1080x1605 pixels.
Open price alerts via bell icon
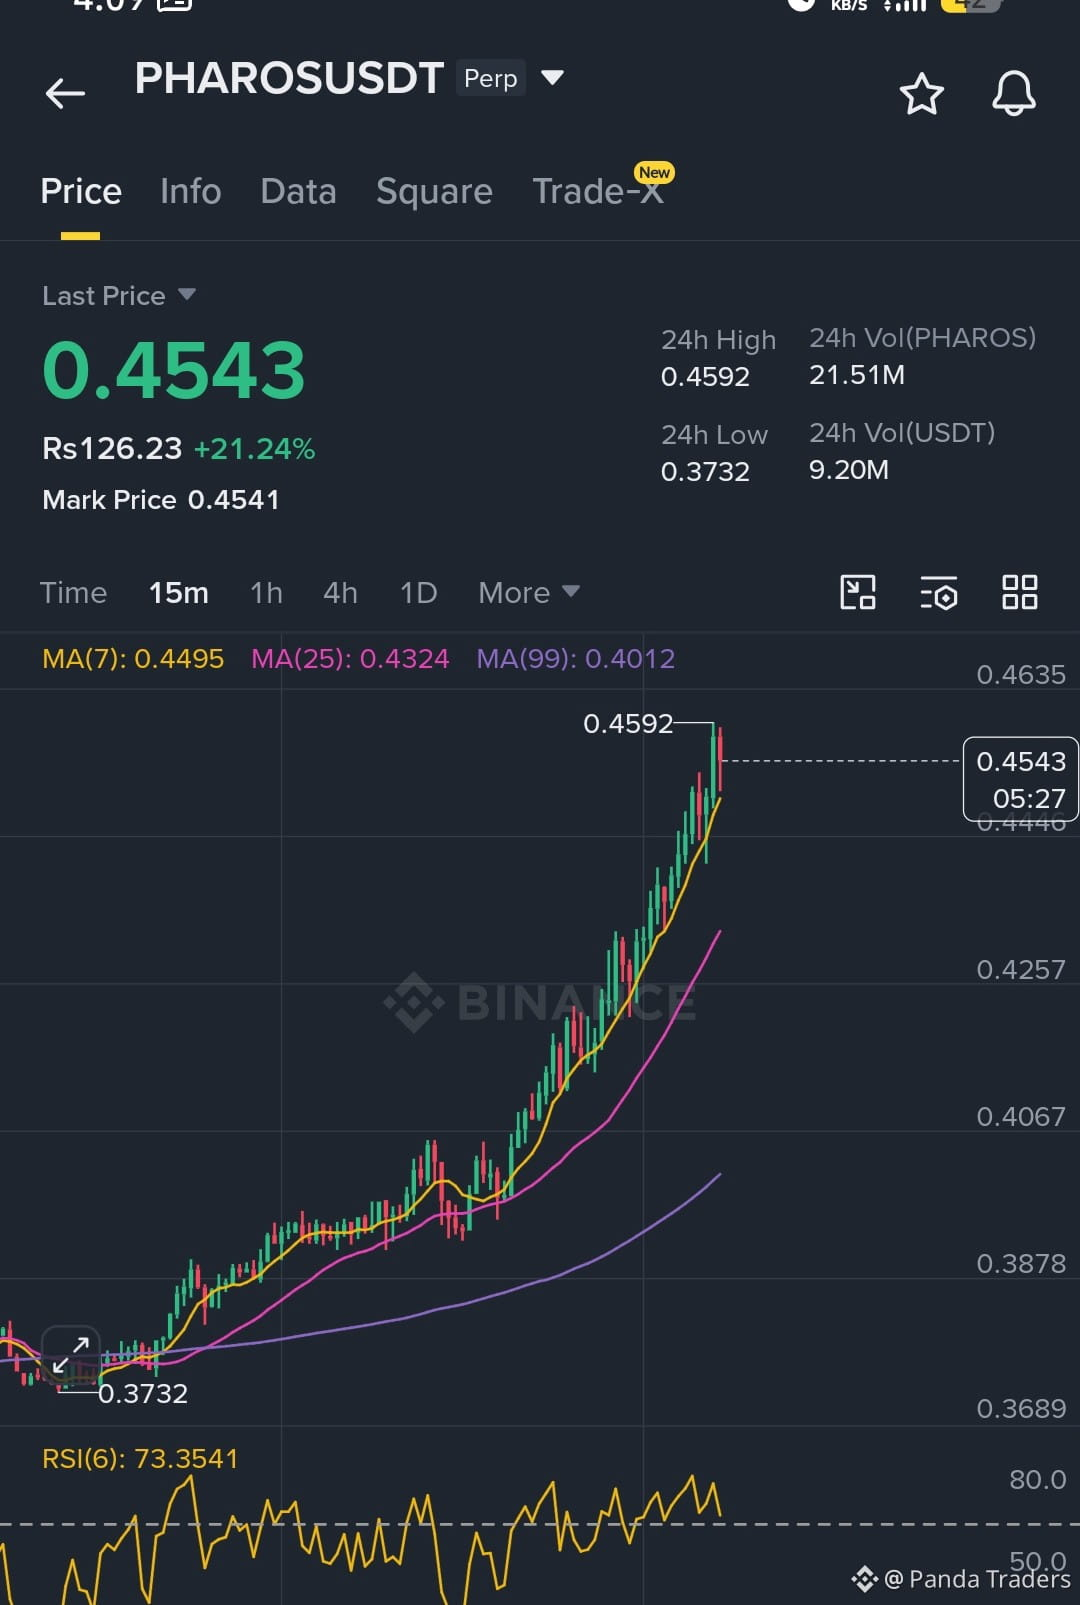1013,94
